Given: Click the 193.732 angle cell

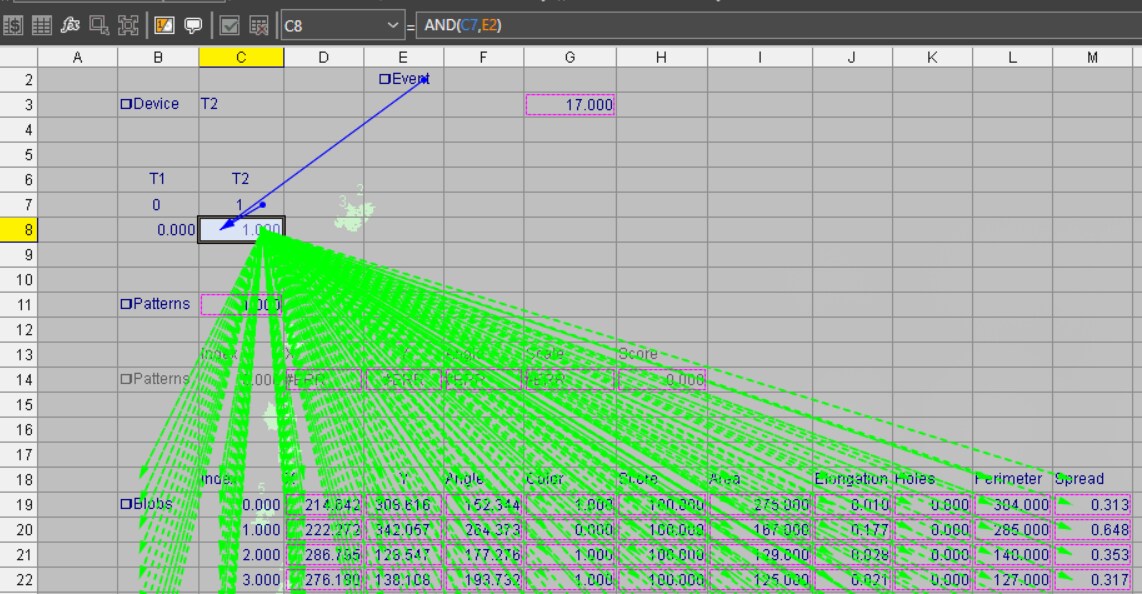Looking at the screenshot, I should (x=483, y=580).
